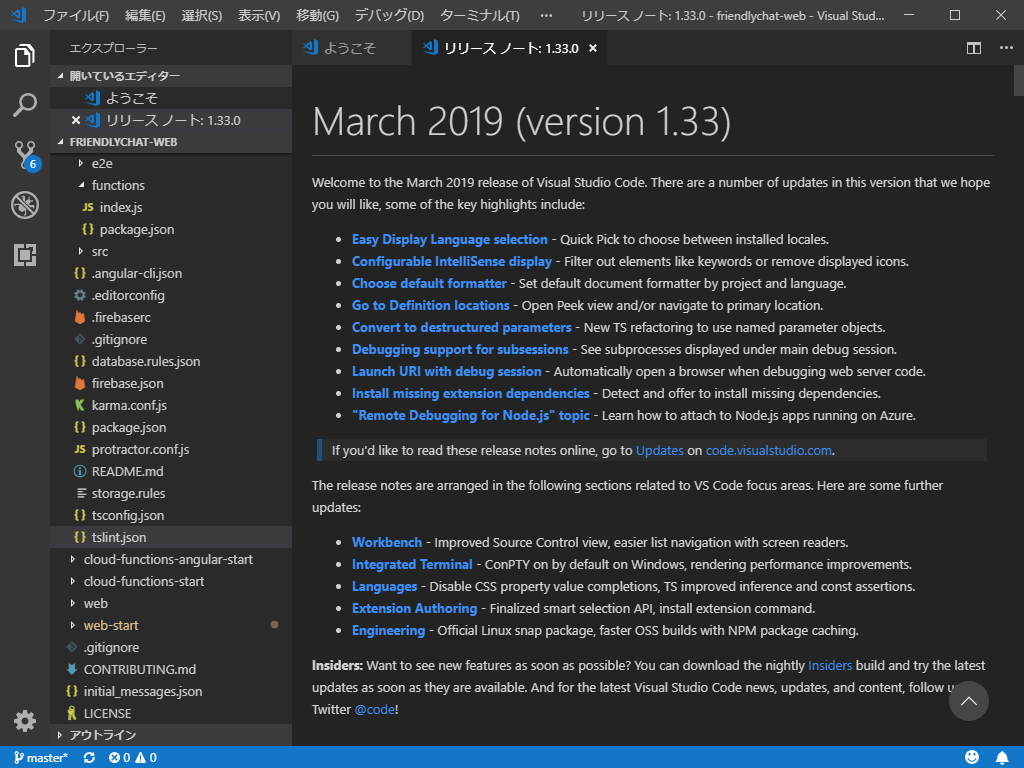Switch to the ようこそ tab

(x=351, y=48)
